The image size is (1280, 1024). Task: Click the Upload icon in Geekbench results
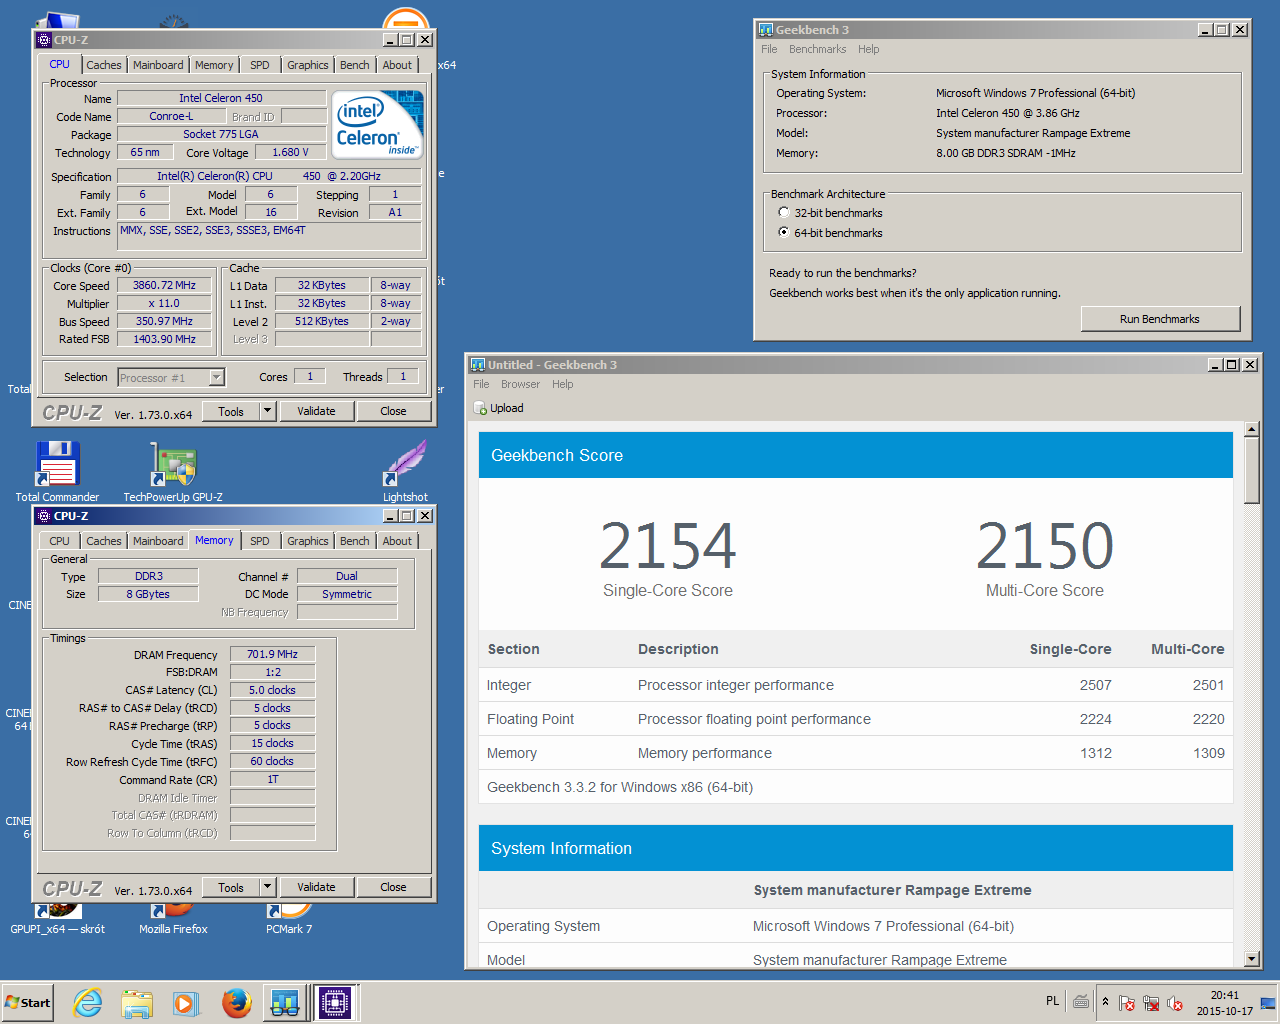(480, 408)
